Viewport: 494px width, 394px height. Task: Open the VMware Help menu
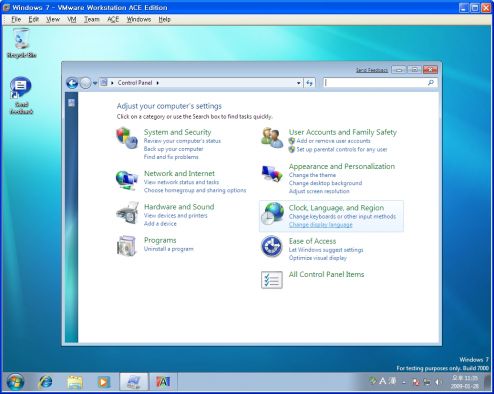(x=164, y=19)
